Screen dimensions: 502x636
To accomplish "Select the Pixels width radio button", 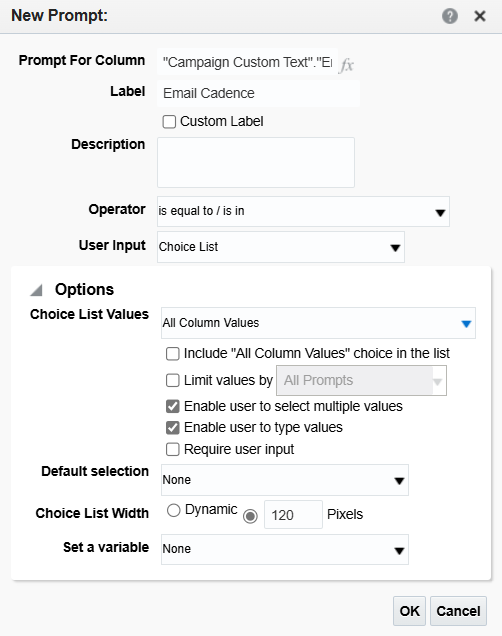I will [x=250, y=516].
